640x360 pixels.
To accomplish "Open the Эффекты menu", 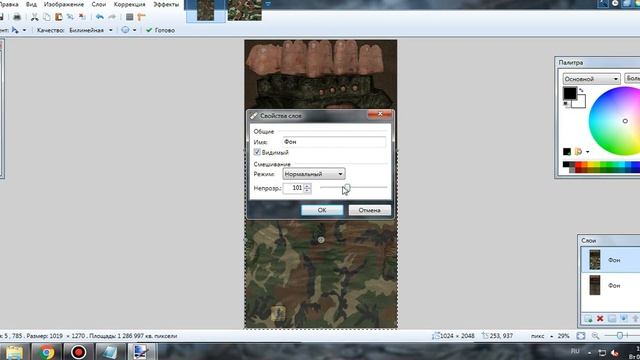I will click(166, 4).
